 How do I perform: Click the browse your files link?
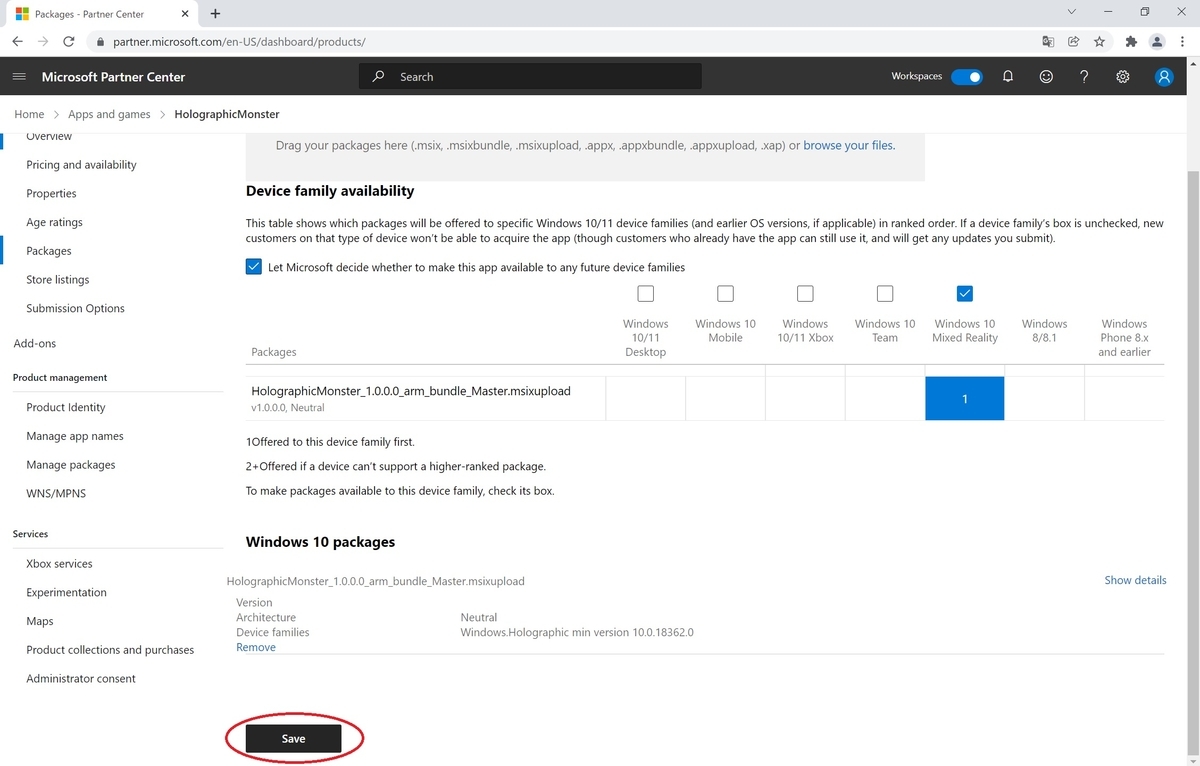tap(849, 145)
